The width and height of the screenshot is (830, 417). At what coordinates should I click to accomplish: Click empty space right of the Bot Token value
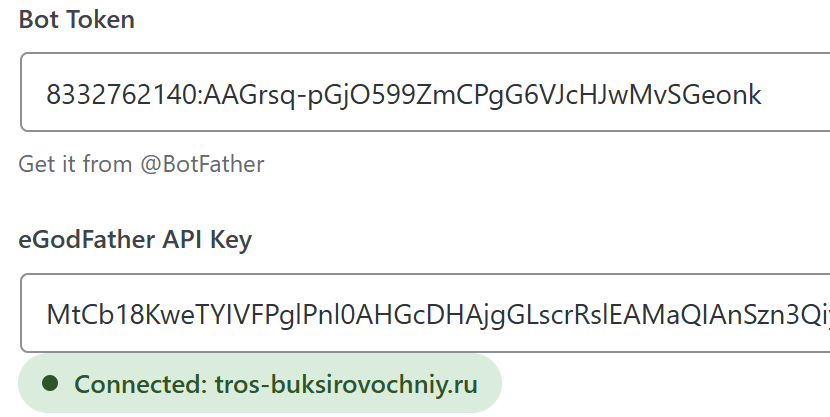click(x=795, y=95)
